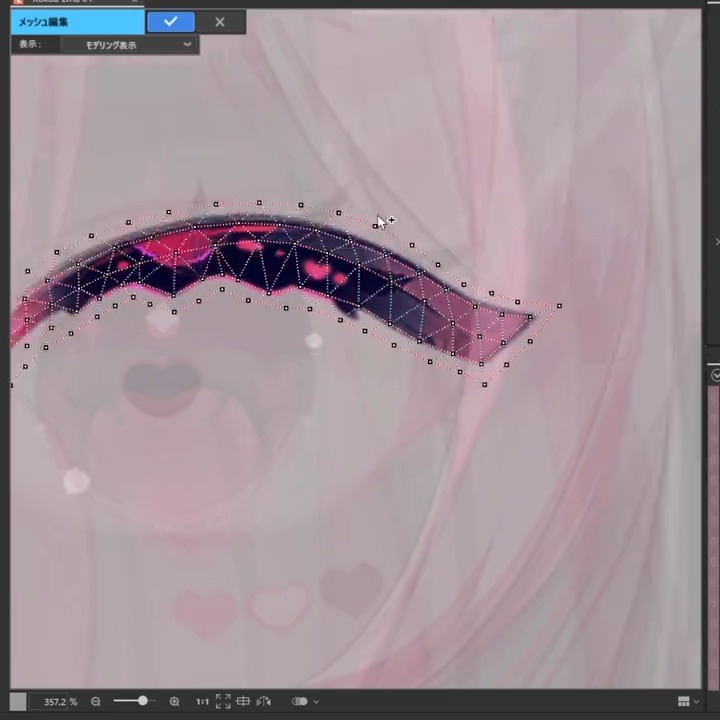Viewport: 720px width, 720px height.
Task: Click the zoom slider handle
Action: (x=143, y=700)
